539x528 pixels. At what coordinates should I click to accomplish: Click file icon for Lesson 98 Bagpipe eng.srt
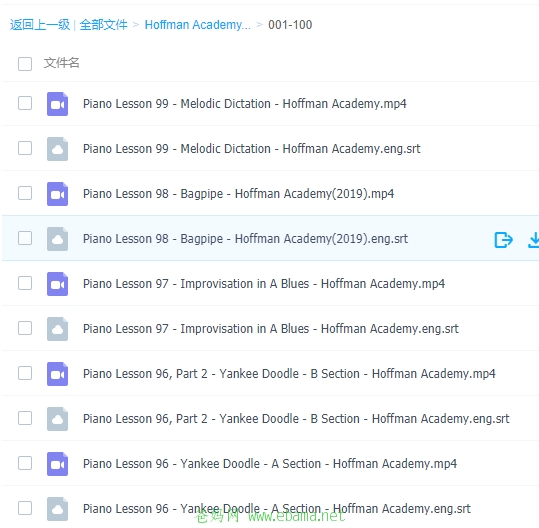coord(57,239)
